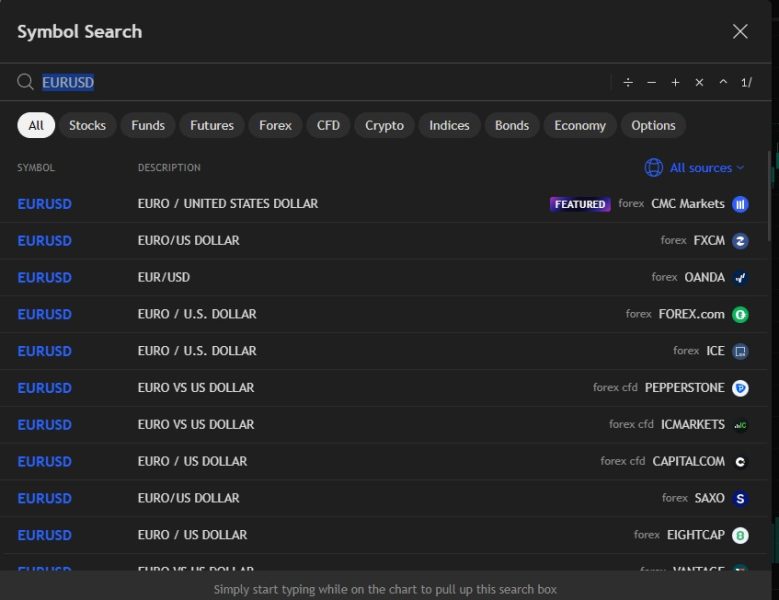Insert the caret power operator
779x600 pixels.
723,82
